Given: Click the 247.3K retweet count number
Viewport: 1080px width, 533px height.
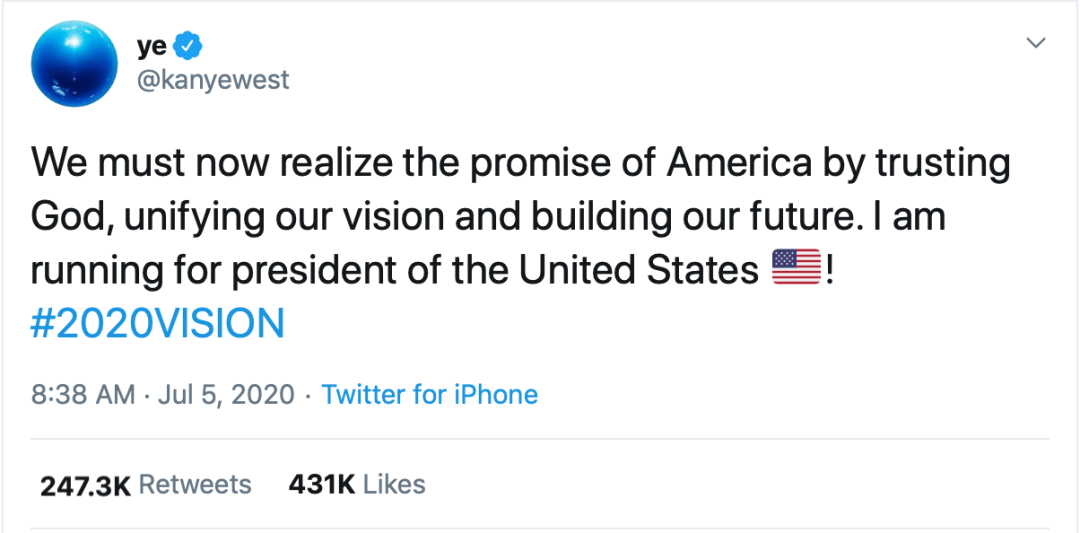Looking at the screenshot, I should tap(85, 485).
